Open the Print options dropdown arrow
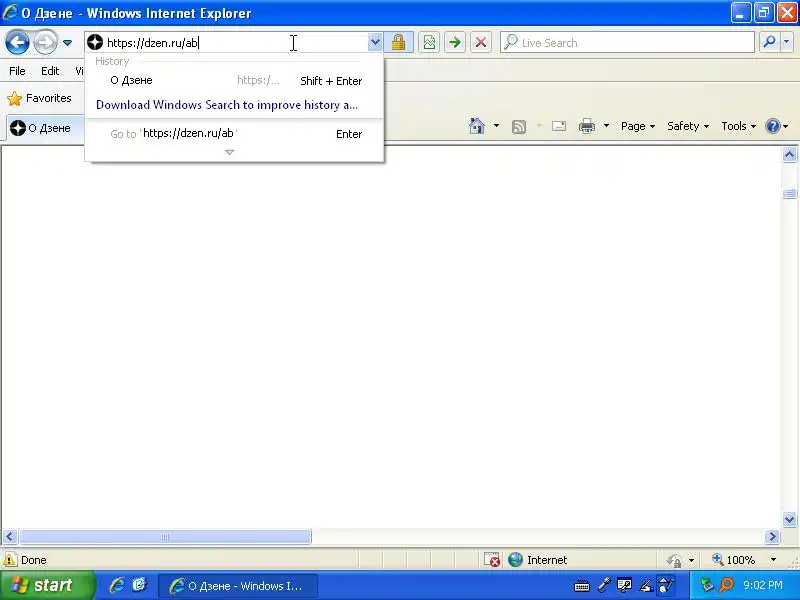Viewport: 800px width, 600px height. click(x=606, y=126)
